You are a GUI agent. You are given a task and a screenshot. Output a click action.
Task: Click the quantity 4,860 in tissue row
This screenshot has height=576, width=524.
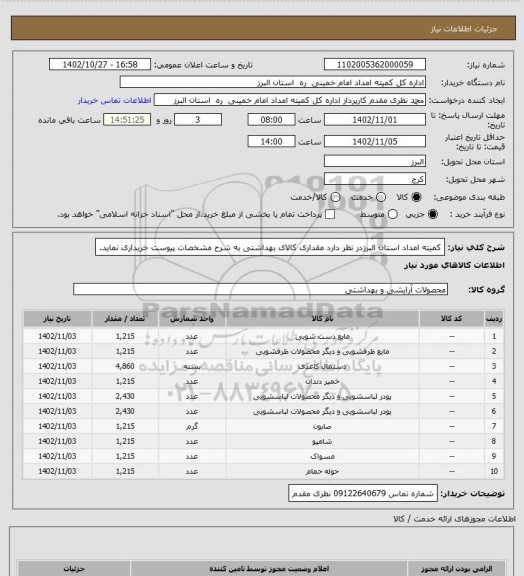pos(125,366)
